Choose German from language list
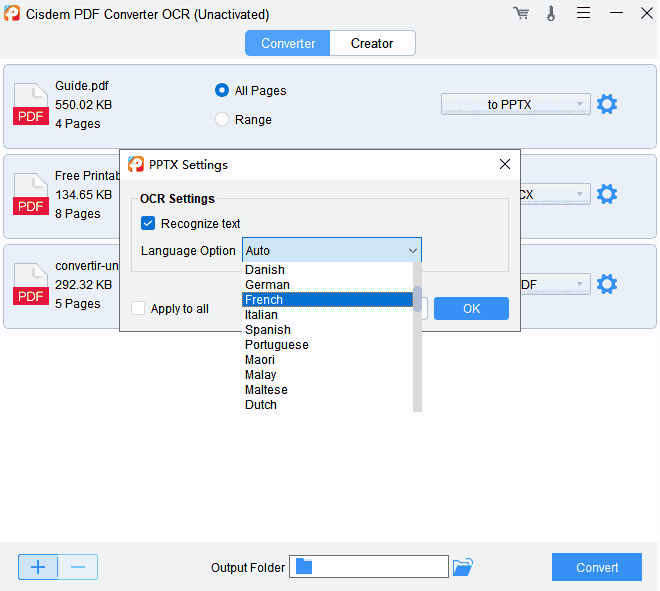The width and height of the screenshot is (660, 591). coord(327,285)
